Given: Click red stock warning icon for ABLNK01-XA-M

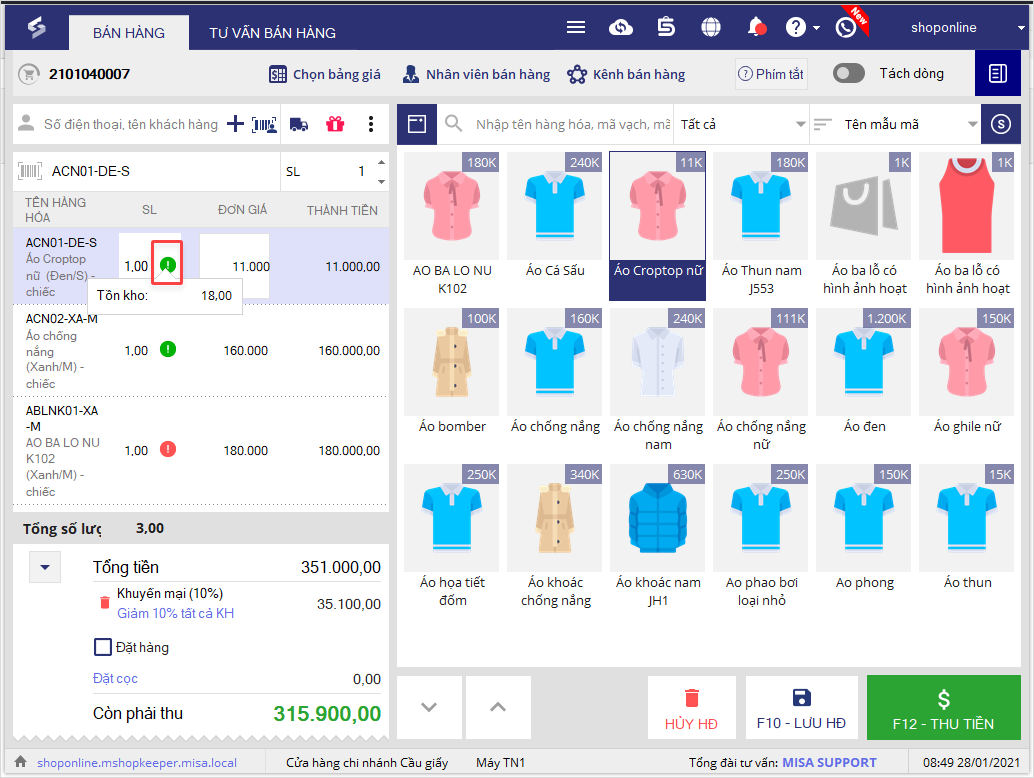Looking at the screenshot, I should tap(168, 450).
